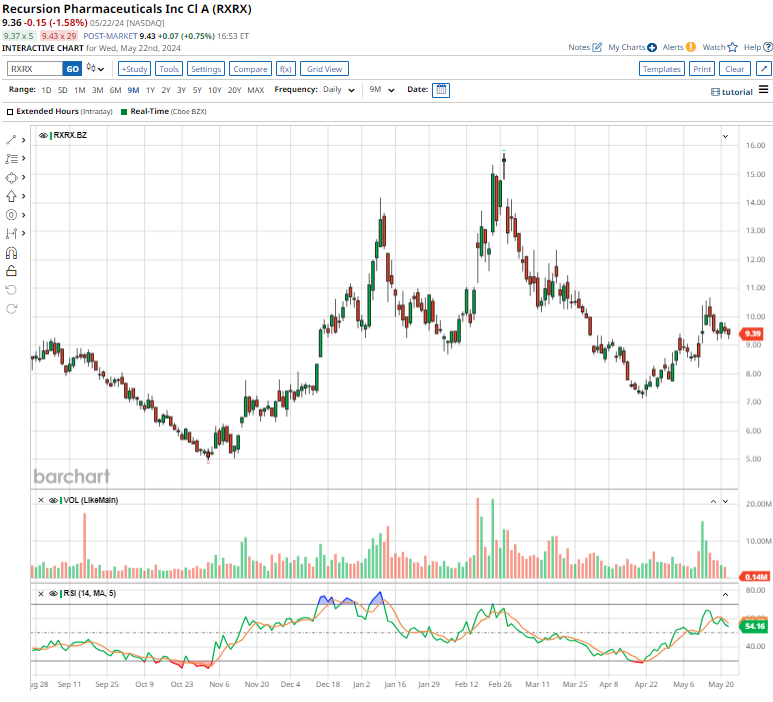Select the arrow marker tool
This screenshot has width=773, height=702.
[12, 196]
